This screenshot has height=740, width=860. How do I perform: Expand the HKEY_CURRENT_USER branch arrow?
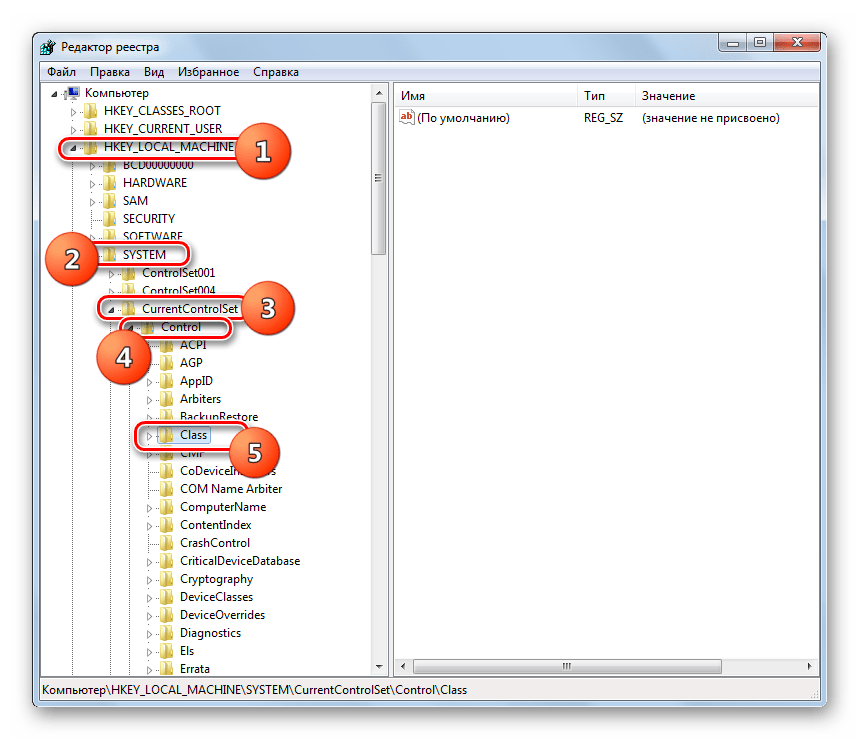pos(73,129)
